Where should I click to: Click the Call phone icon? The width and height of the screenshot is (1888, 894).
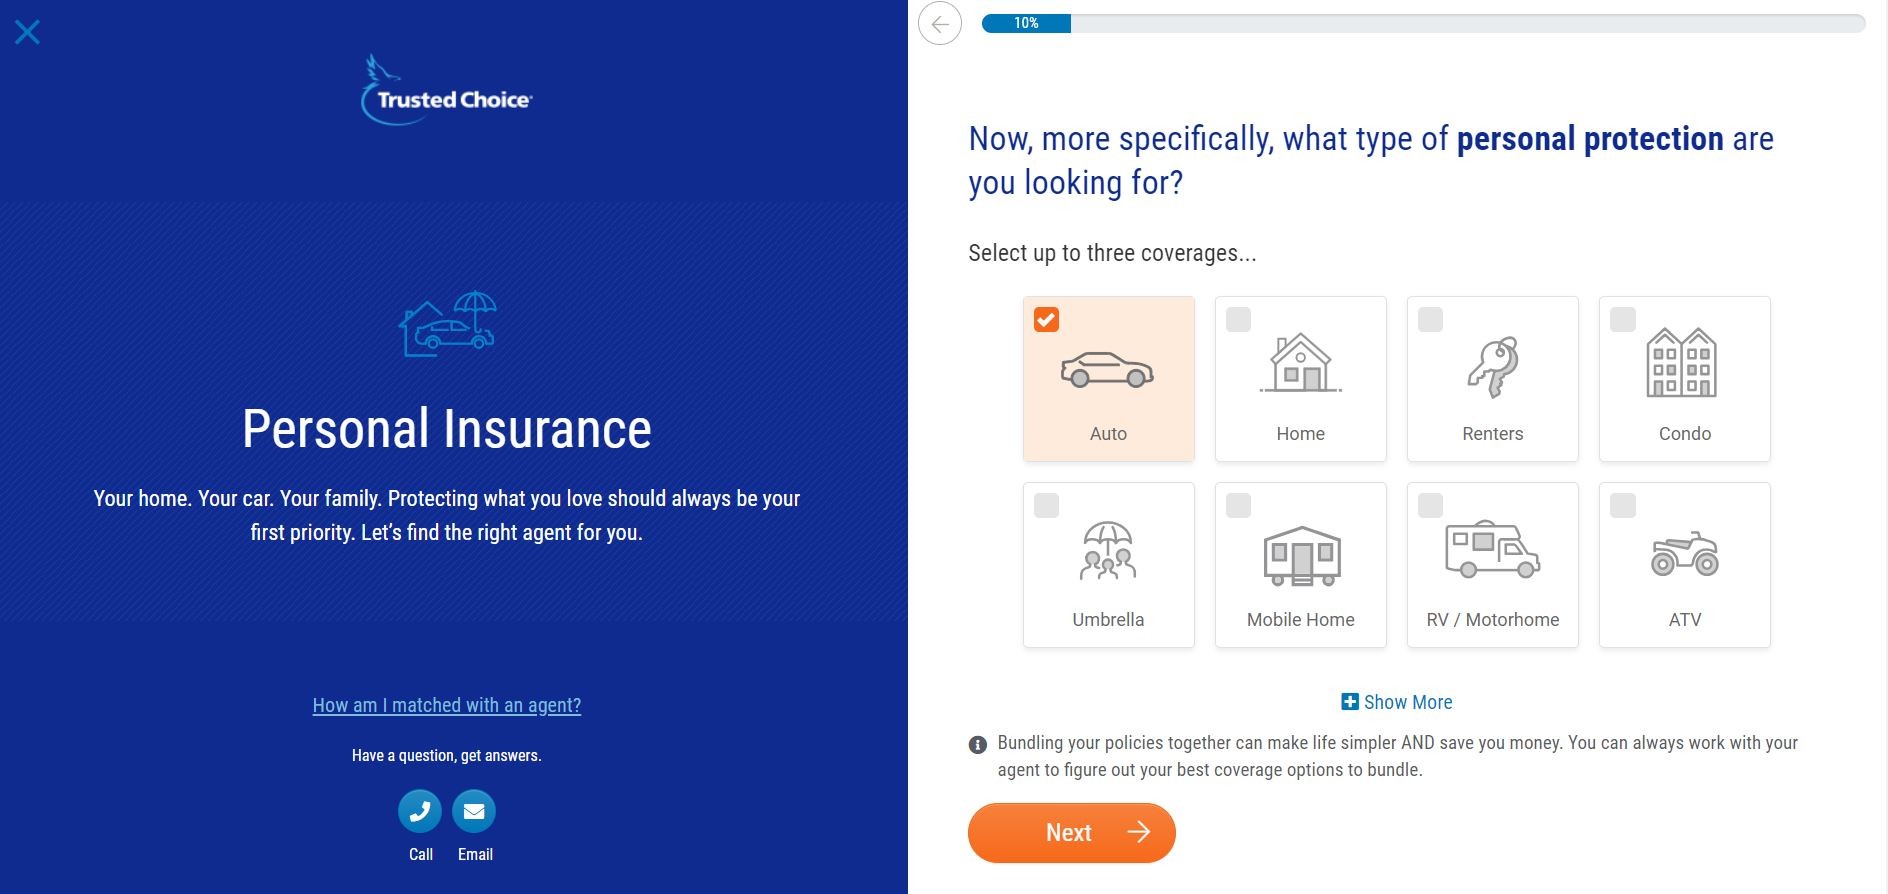[x=420, y=811]
